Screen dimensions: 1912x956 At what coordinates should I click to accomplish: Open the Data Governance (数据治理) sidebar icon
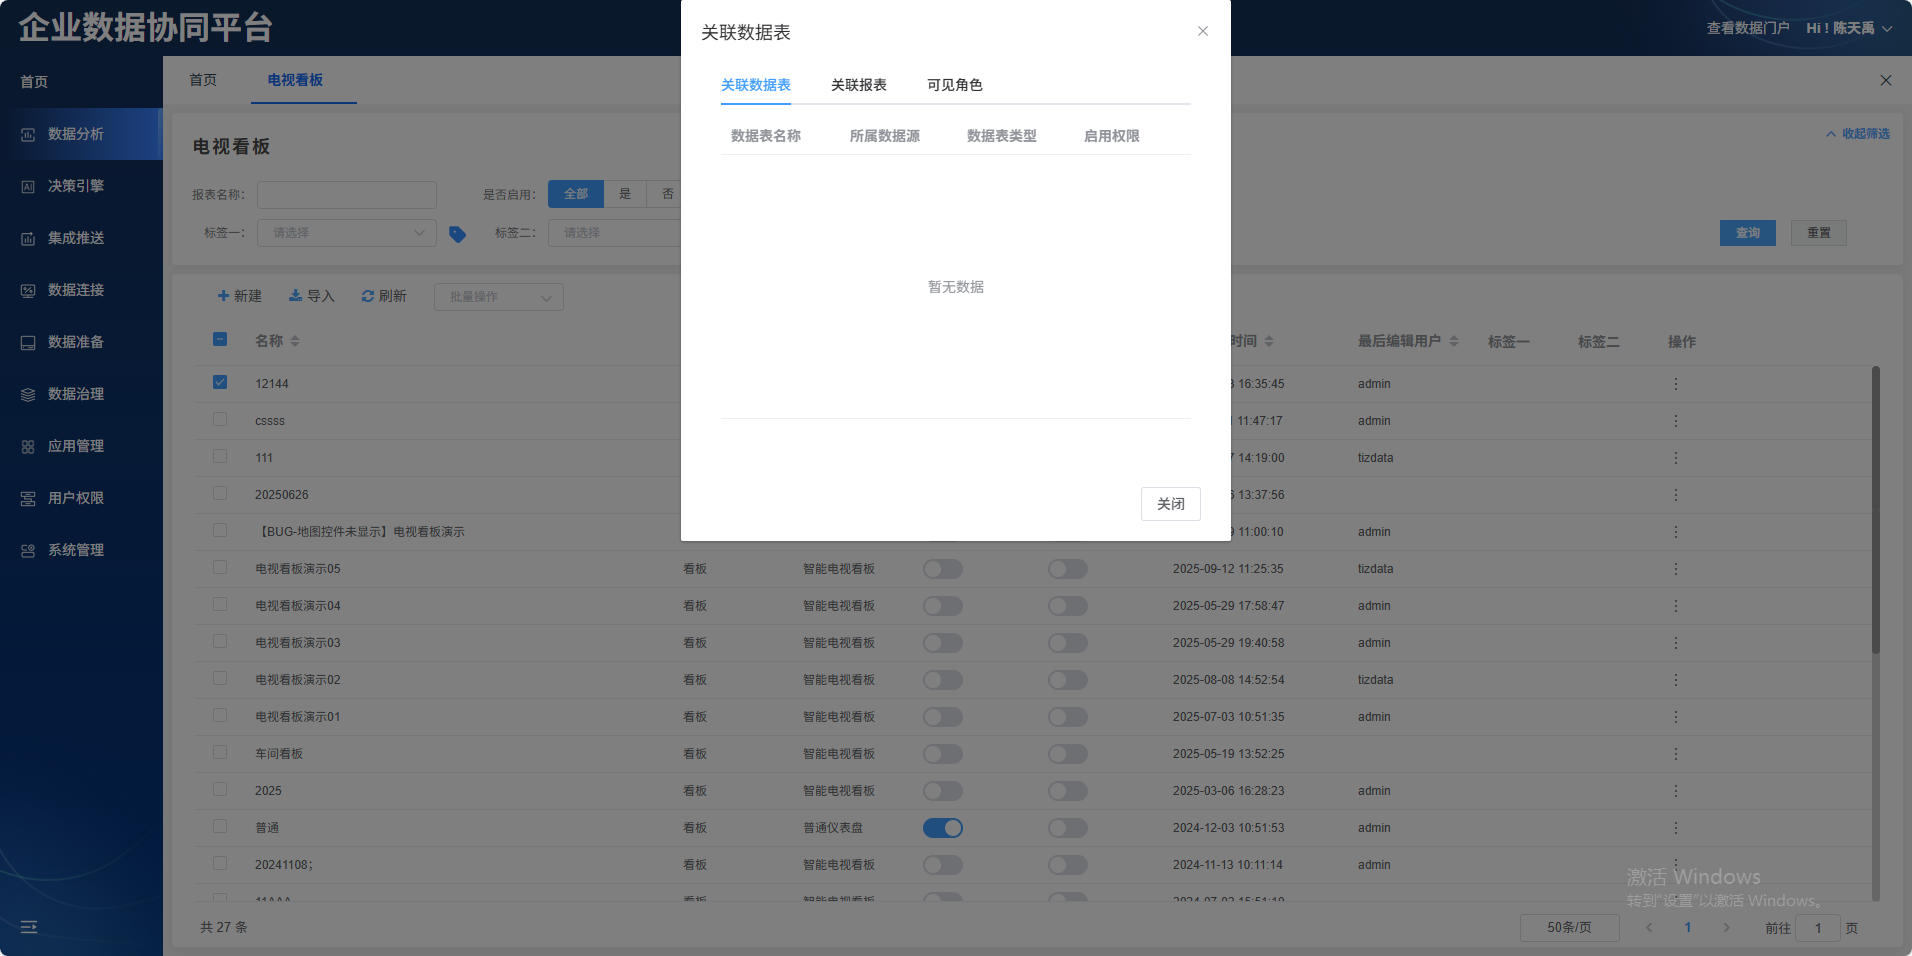(x=28, y=394)
